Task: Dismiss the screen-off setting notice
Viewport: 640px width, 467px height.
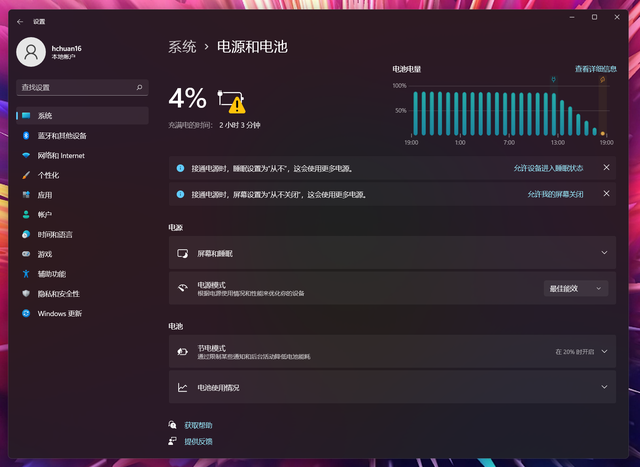Action: click(607, 193)
